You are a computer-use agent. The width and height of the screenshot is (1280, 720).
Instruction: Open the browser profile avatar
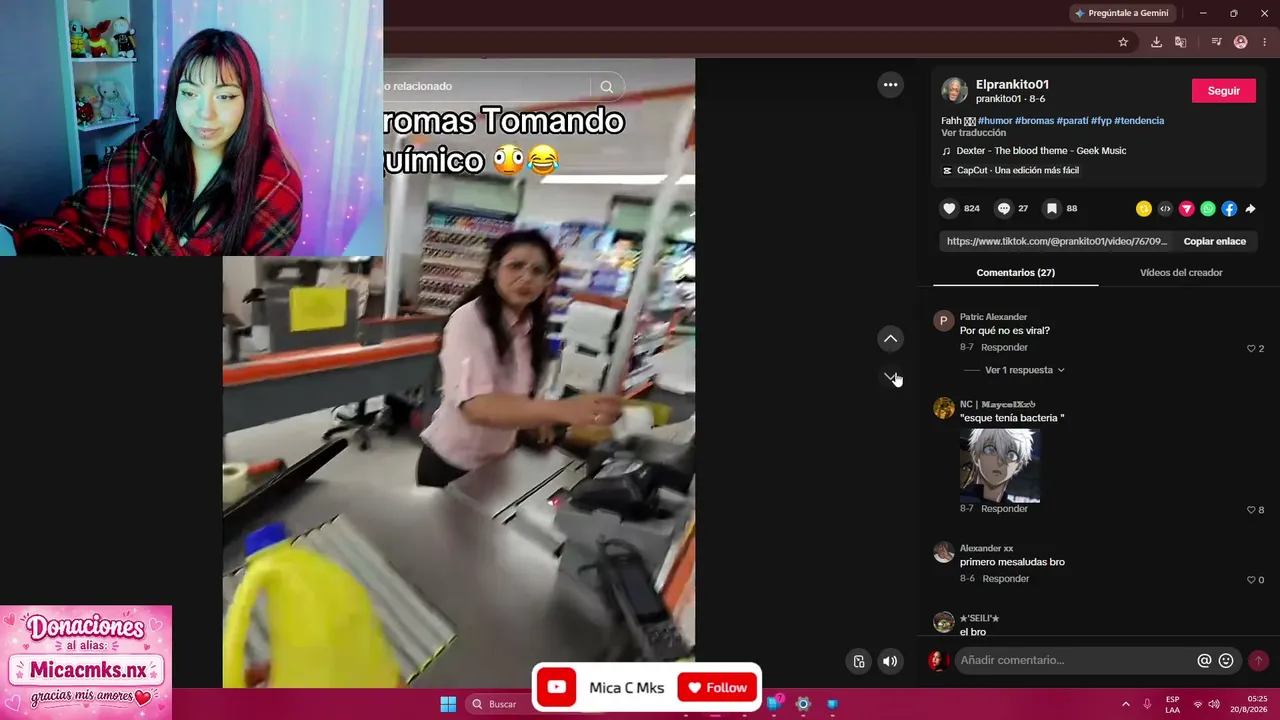[1241, 42]
